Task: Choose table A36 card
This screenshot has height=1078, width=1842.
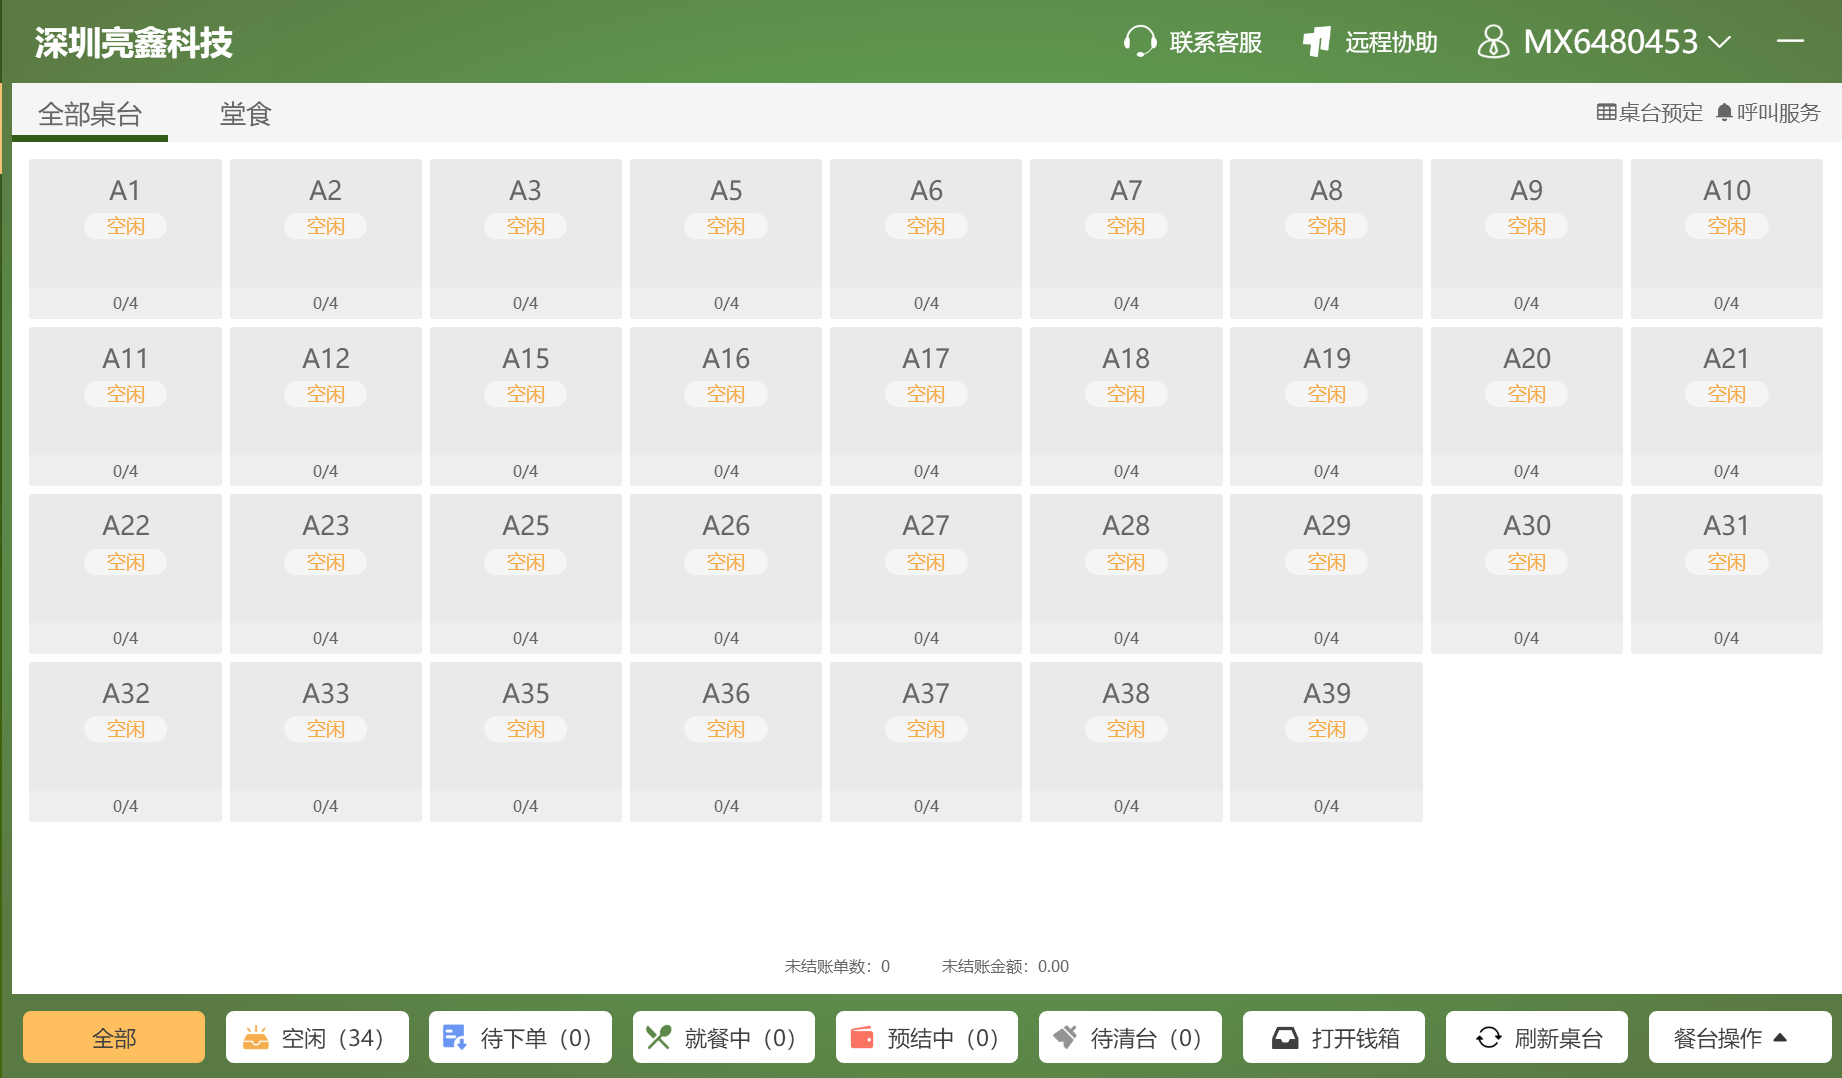Action: click(x=726, y=742)
